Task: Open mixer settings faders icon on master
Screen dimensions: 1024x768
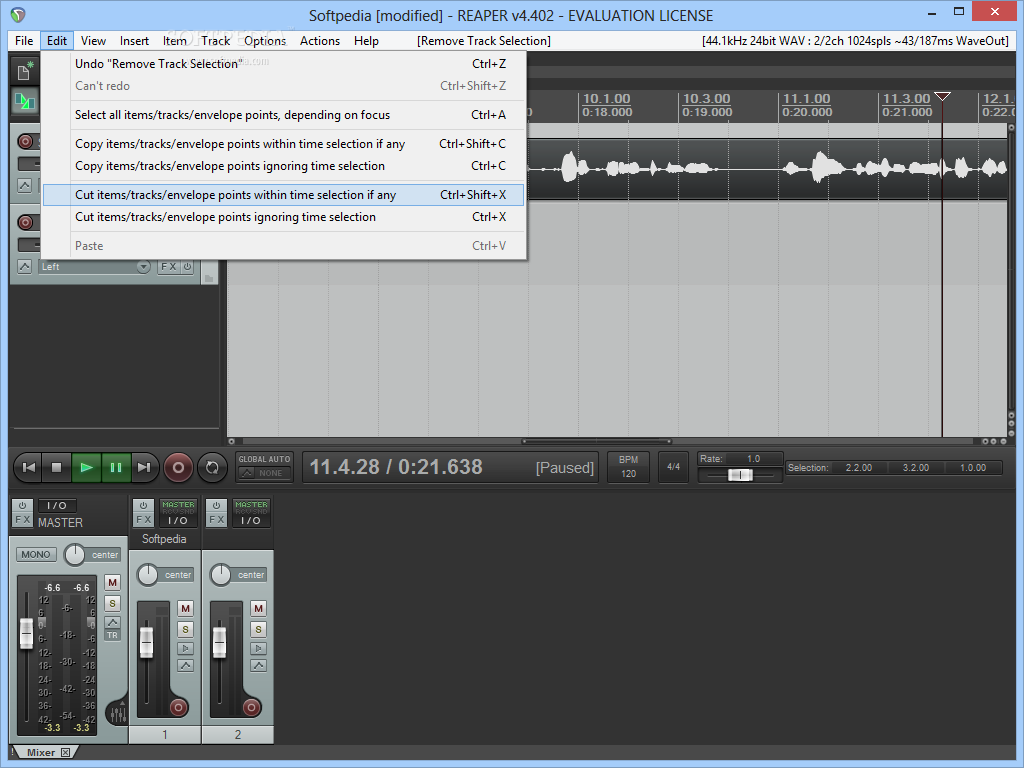Action: [x=118, y=713]
